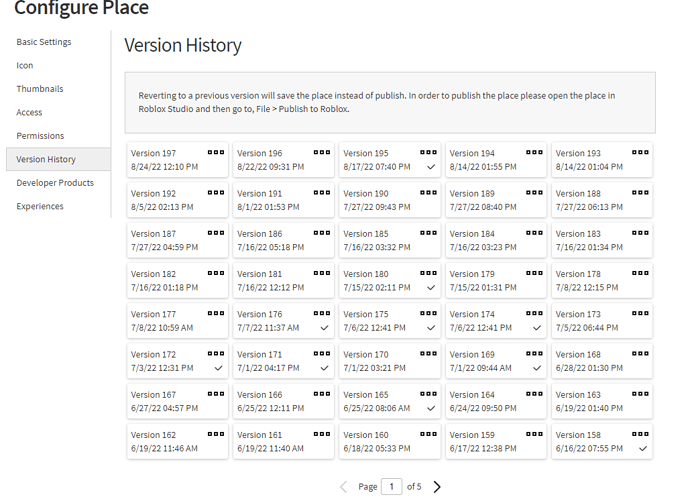
Task: Open the three-dot menu for Version 163
Action: (x=640, y=394)
